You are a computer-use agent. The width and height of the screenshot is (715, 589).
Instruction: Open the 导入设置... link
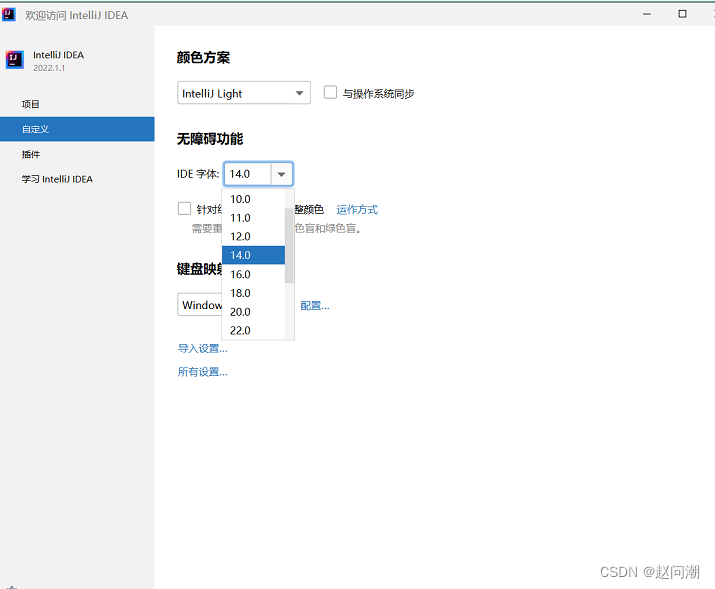click(202, 348)
